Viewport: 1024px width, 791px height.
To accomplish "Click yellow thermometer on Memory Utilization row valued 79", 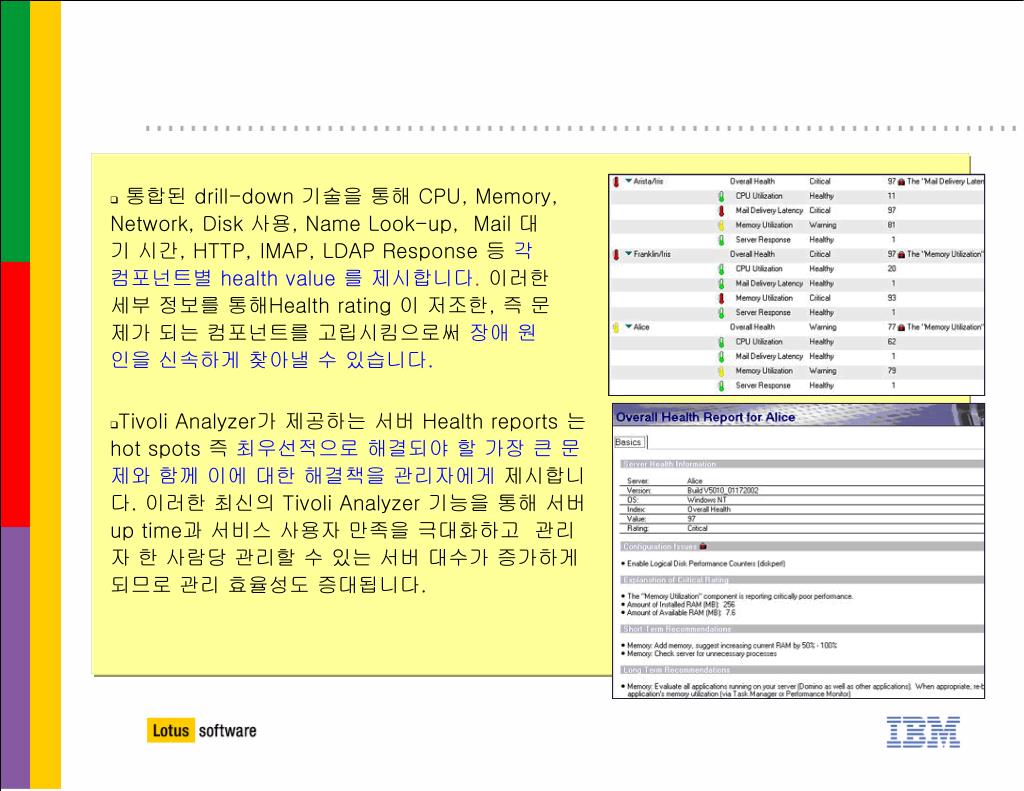I will point(722,371).
